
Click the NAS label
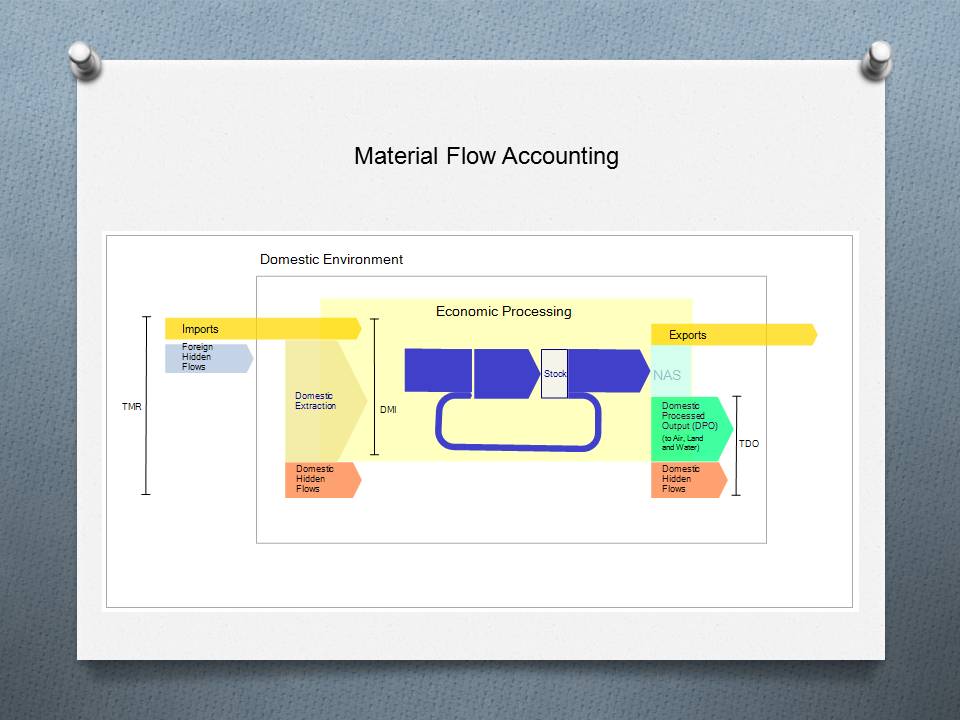pyautogui.click(x=667, y=375)
